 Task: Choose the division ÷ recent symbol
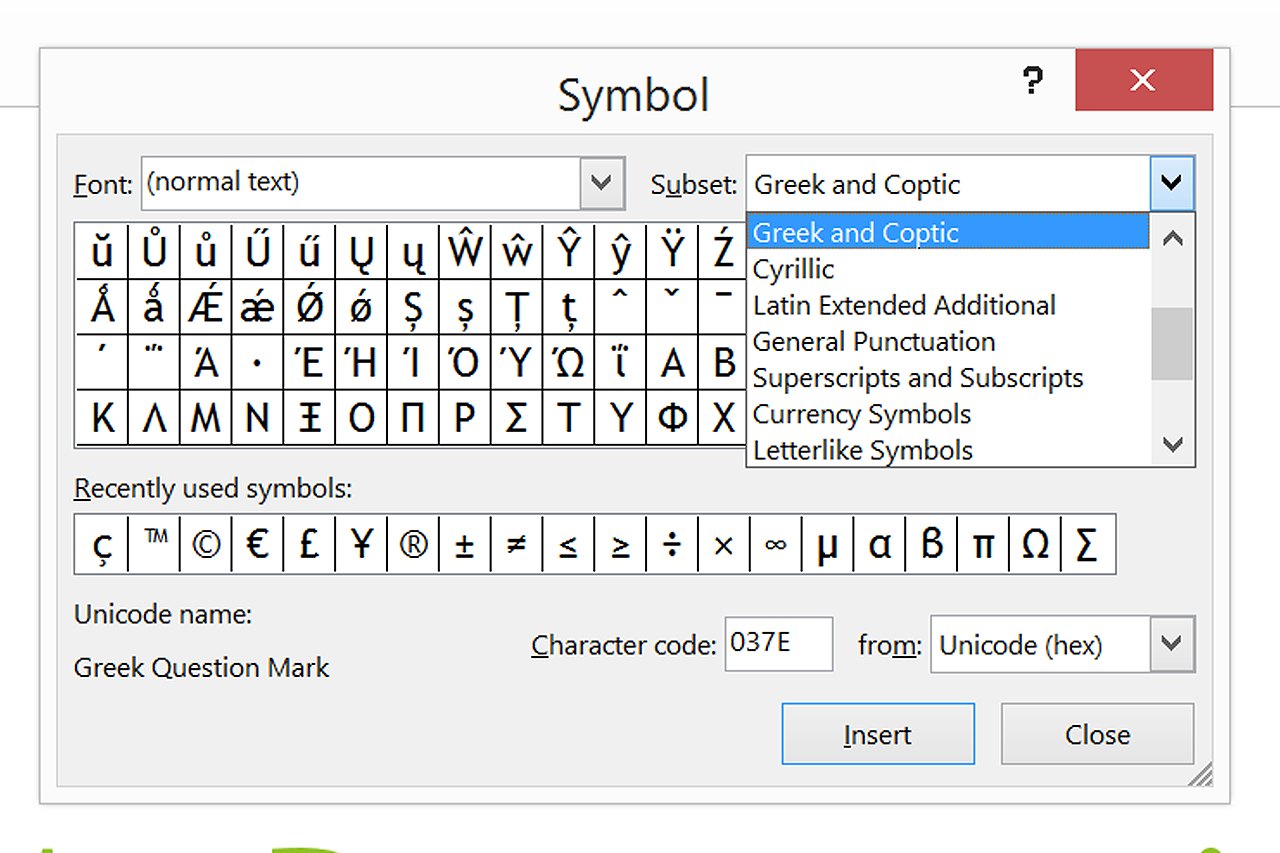[672, 544]
